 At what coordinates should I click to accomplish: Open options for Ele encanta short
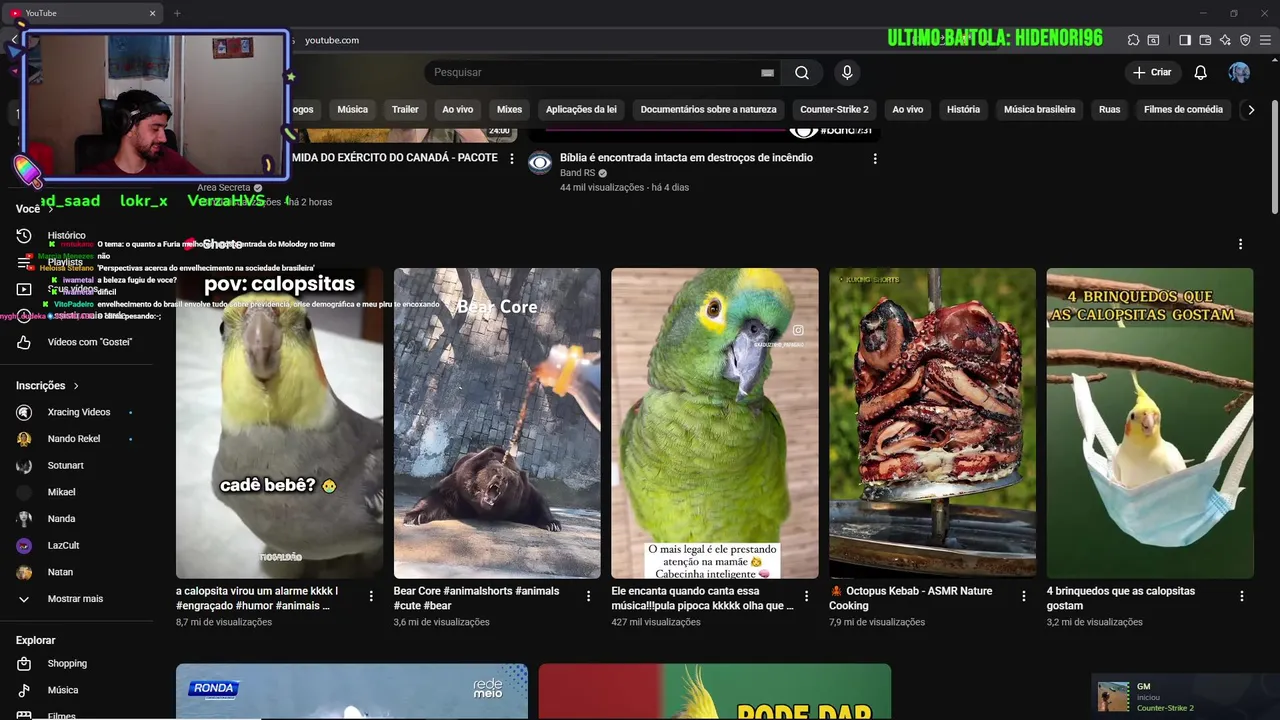click(806, 596)
